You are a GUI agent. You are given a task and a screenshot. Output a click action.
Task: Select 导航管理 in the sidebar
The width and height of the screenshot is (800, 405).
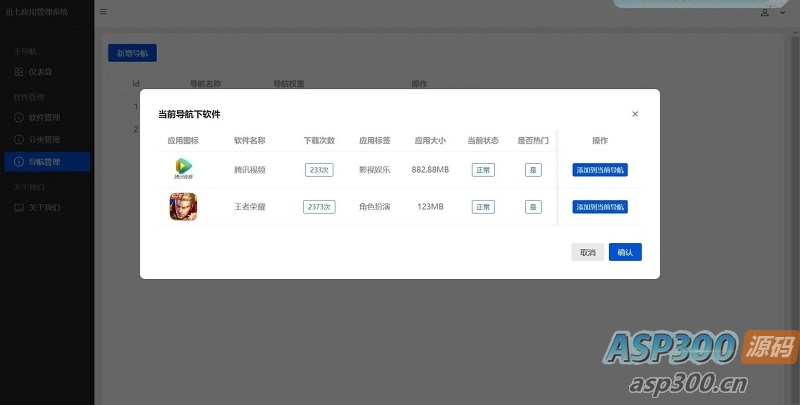pos(44,161)
